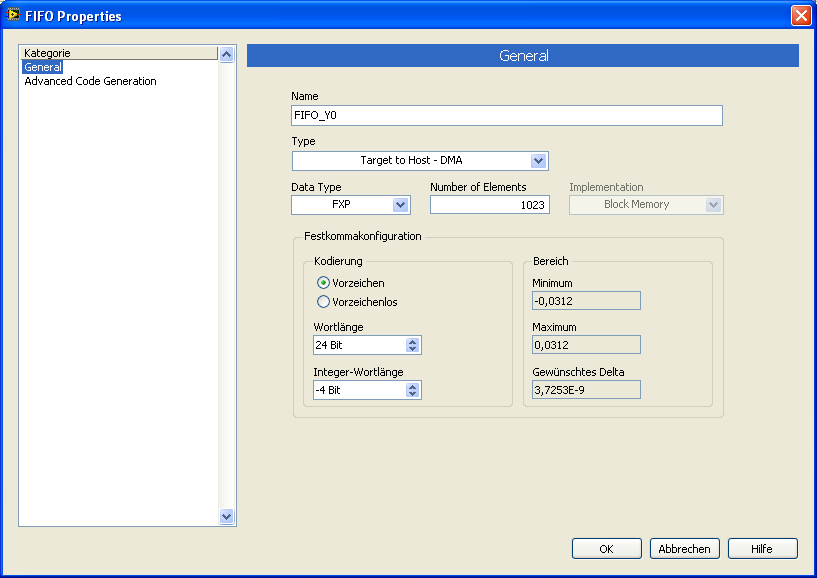Click the OK button
Screen dimensions: 817x578
pos(606,549)
